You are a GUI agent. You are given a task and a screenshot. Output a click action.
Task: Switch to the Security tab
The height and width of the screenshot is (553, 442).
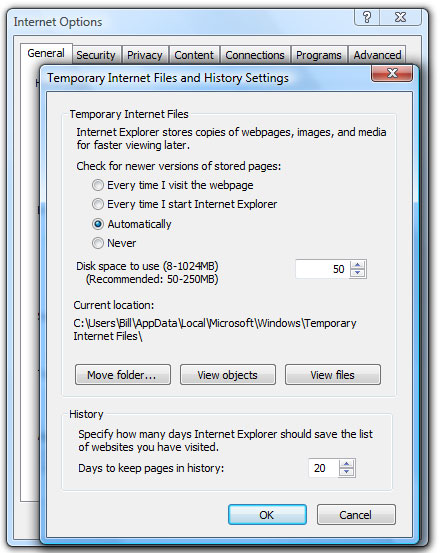coord(96,55)
